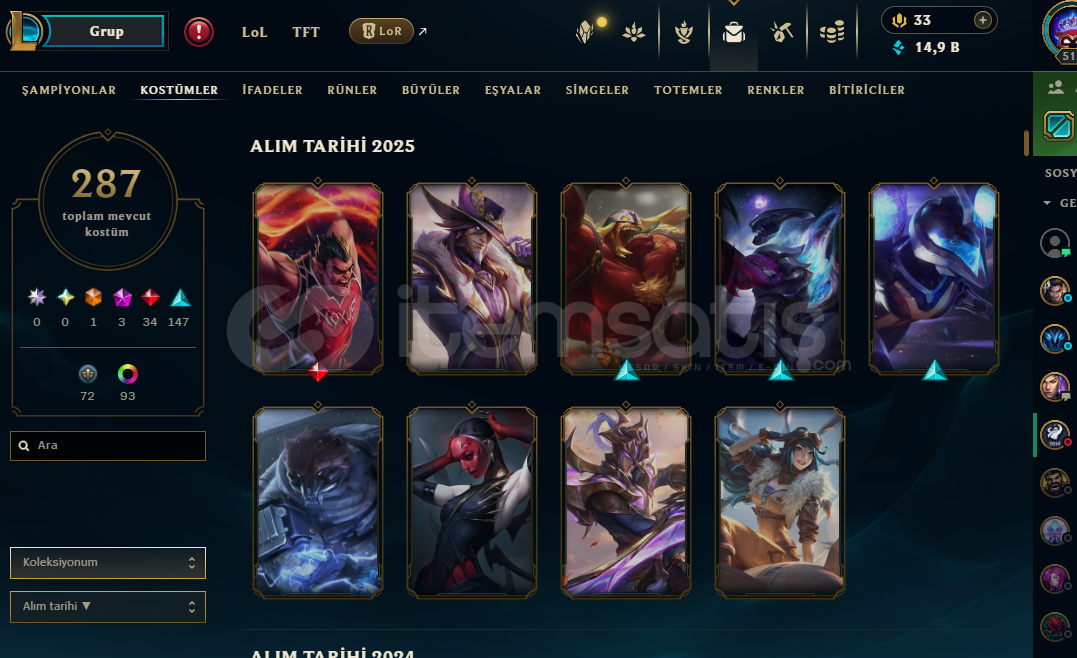Open the Store coins icon

832,32
